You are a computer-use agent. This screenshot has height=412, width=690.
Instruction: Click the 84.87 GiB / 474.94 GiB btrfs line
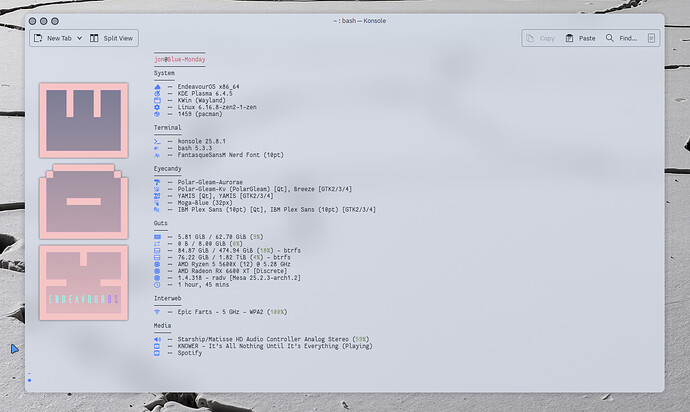tap(239, 250)
